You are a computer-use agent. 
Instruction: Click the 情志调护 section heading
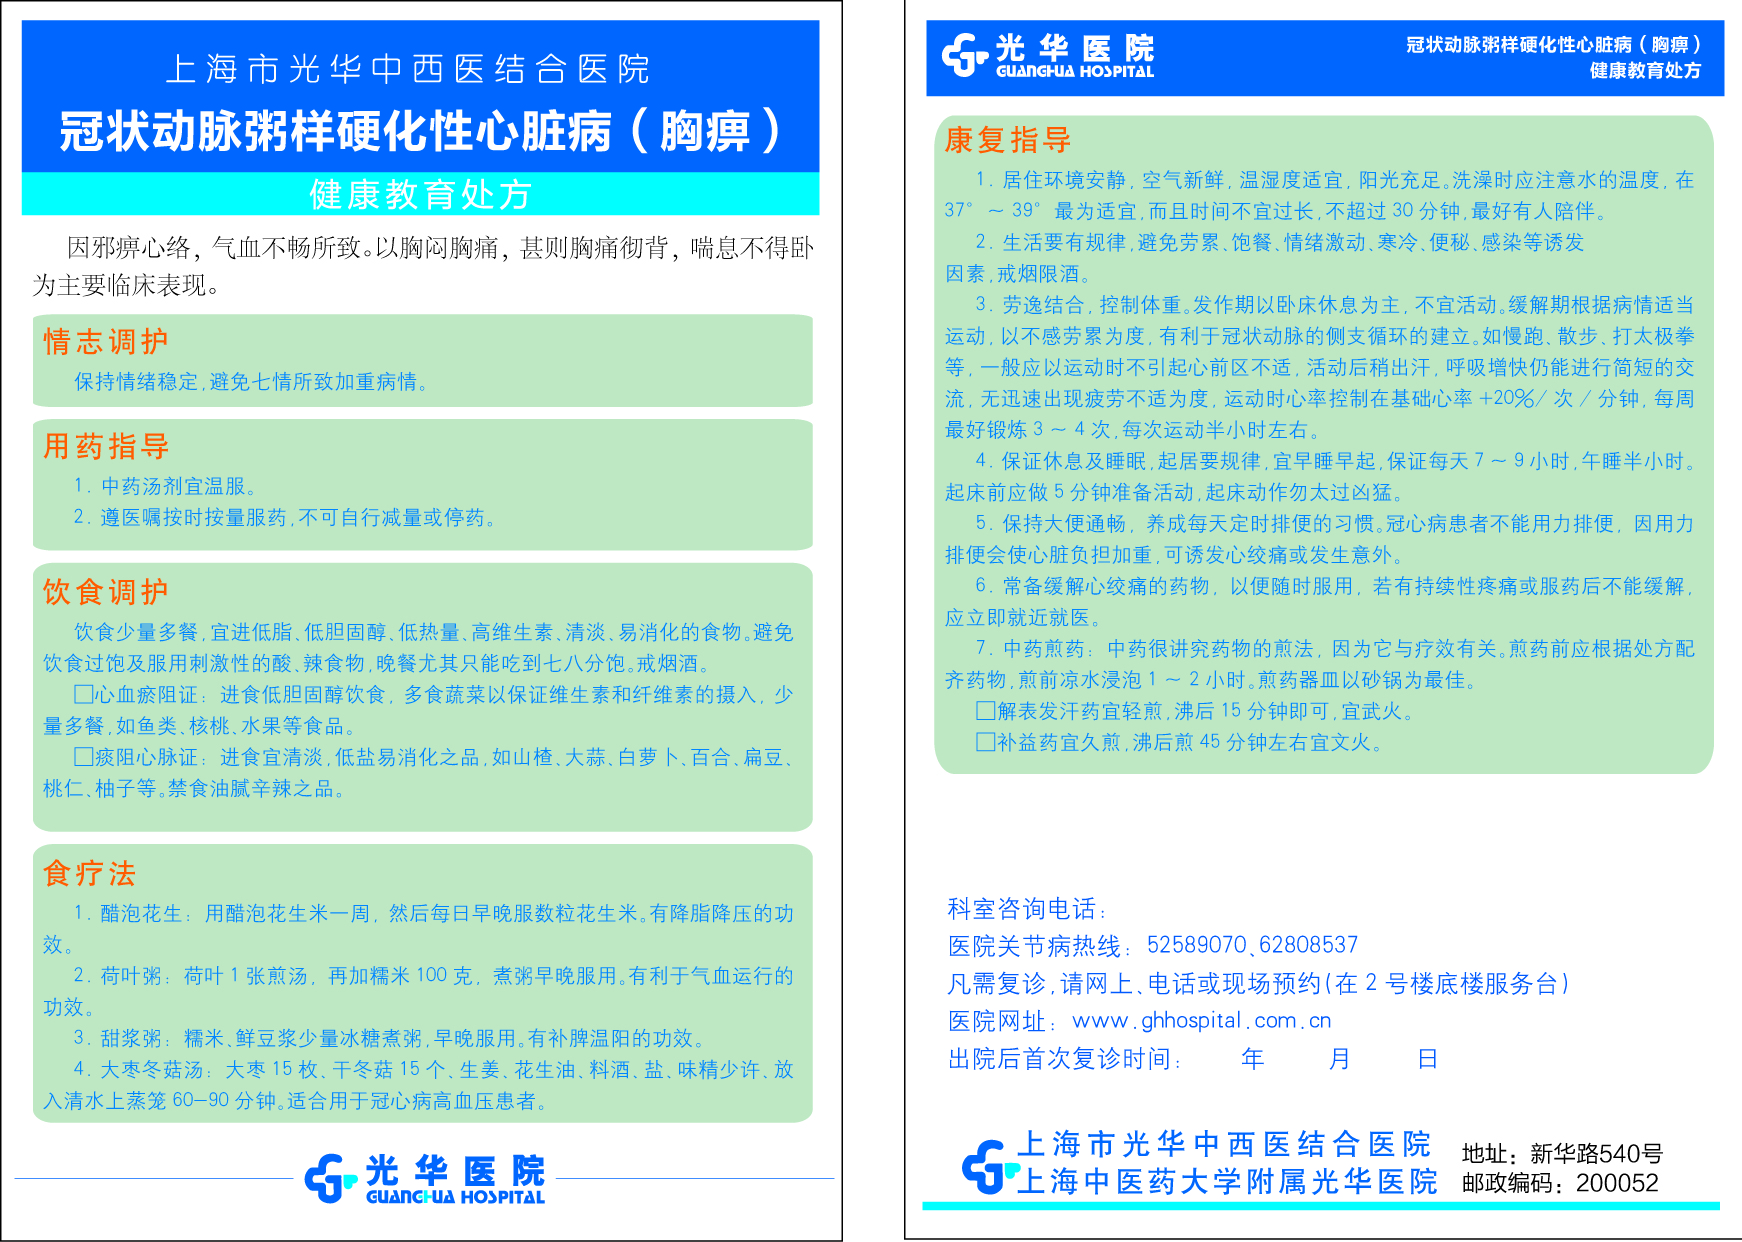(106, 342)
